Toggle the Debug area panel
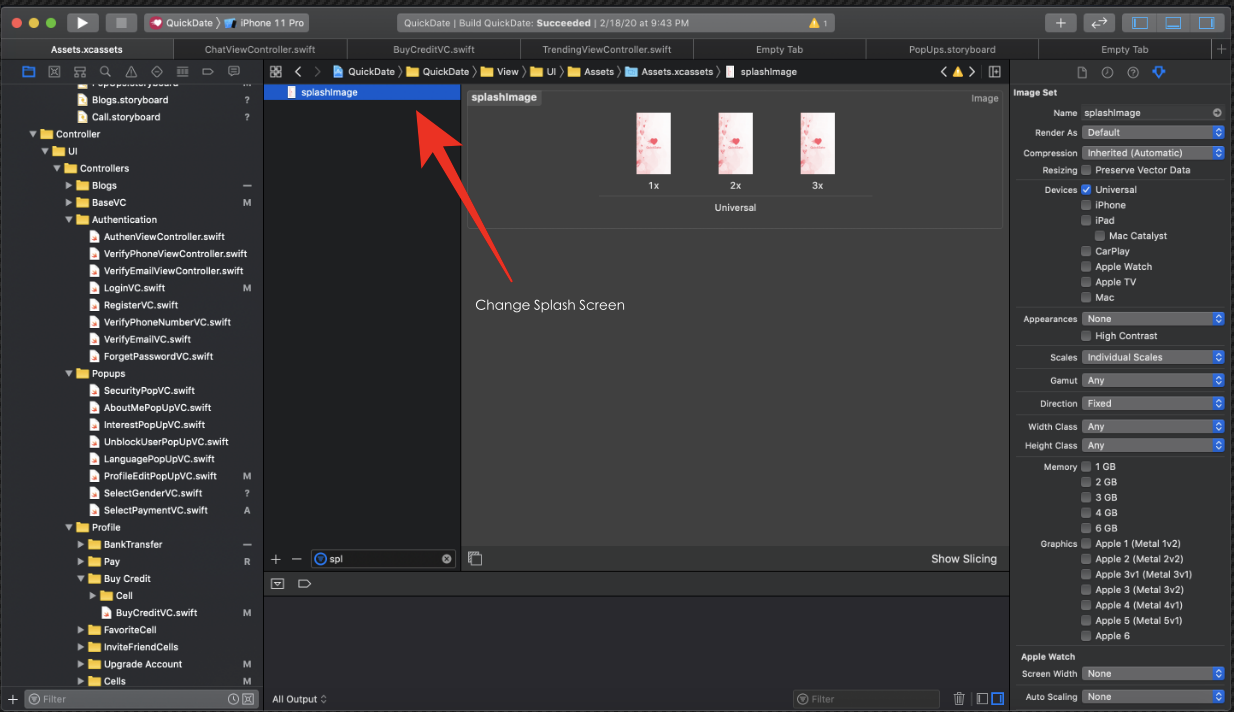 [1173, 22]
